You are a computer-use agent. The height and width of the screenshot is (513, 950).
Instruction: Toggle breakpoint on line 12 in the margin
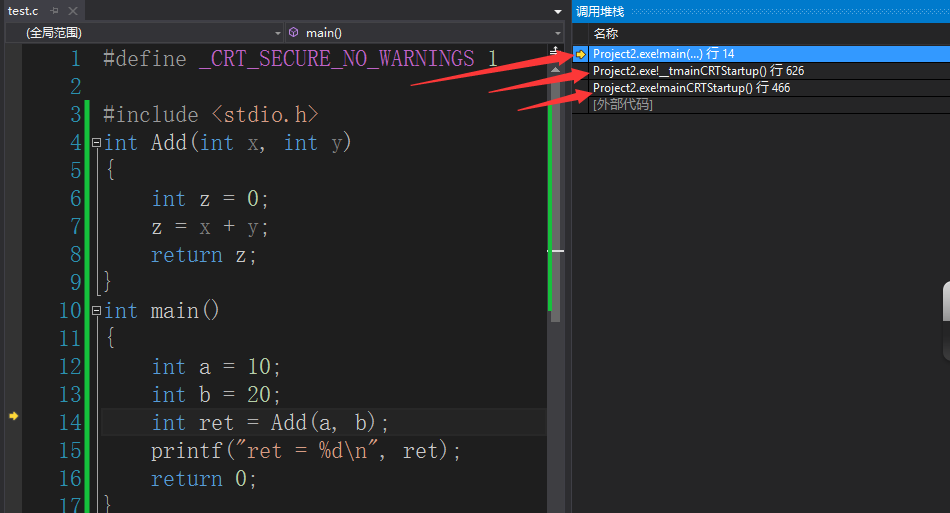pyautogui.click(x=13, y=367)
